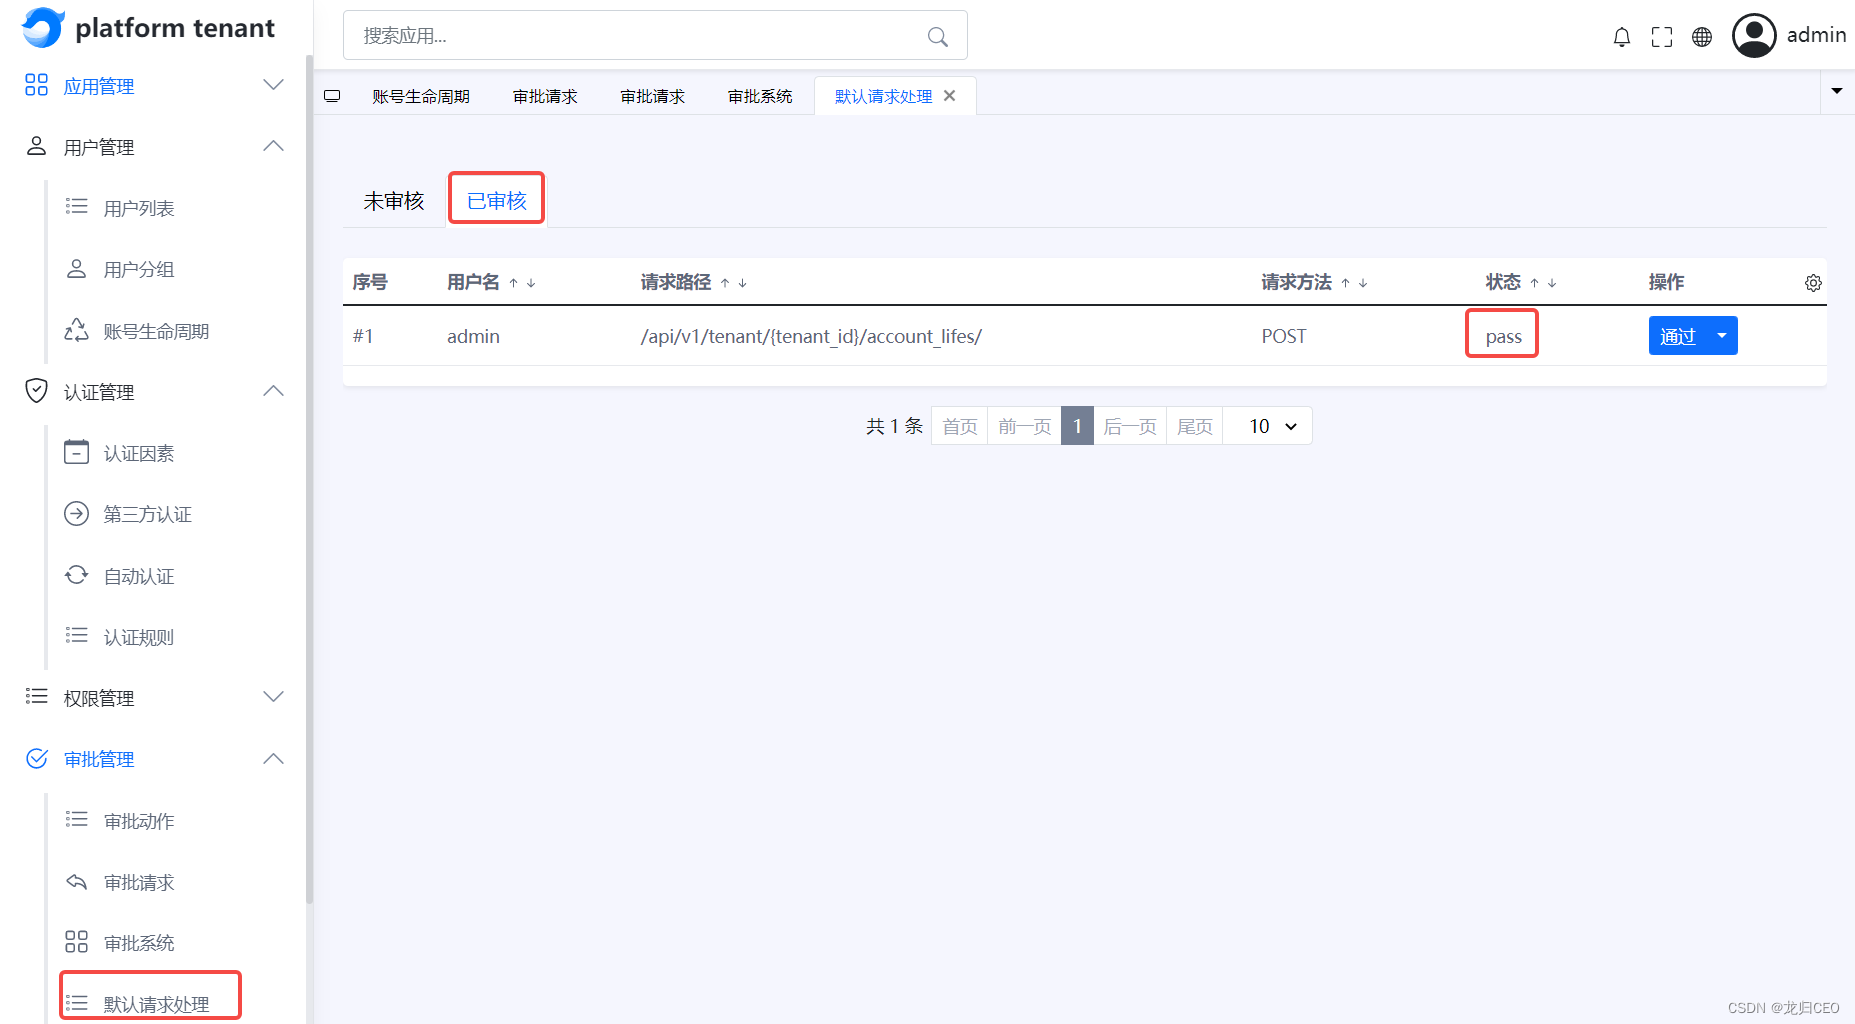Collapse the 用户管理 sidebar section
Screen dimensions: 1855x1024
pyautogui.click(x=272, y=146)
